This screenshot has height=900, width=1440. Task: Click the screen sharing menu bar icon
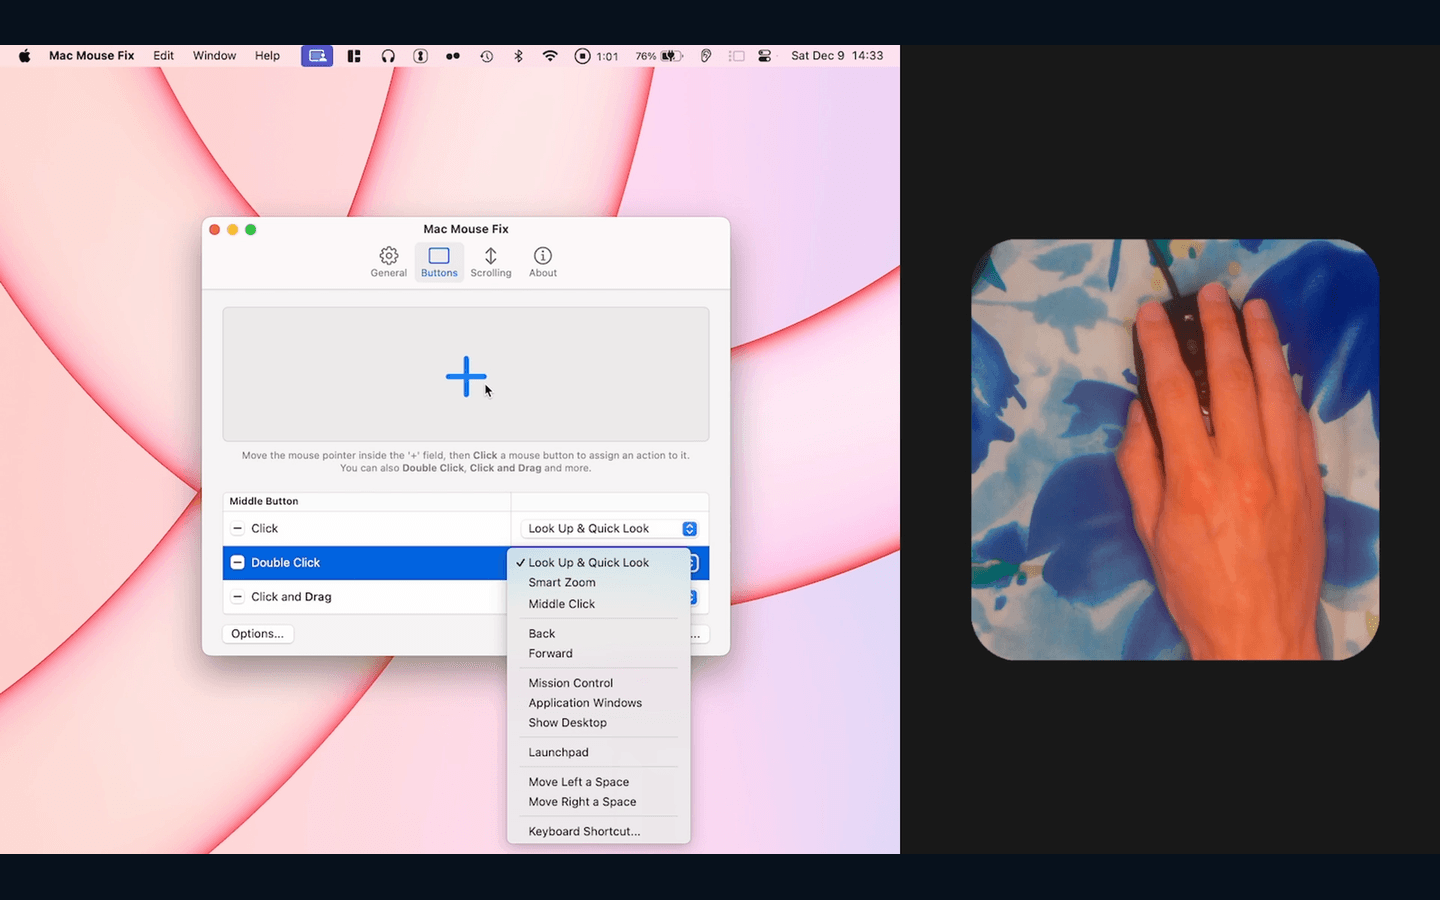tap(317, 56)
